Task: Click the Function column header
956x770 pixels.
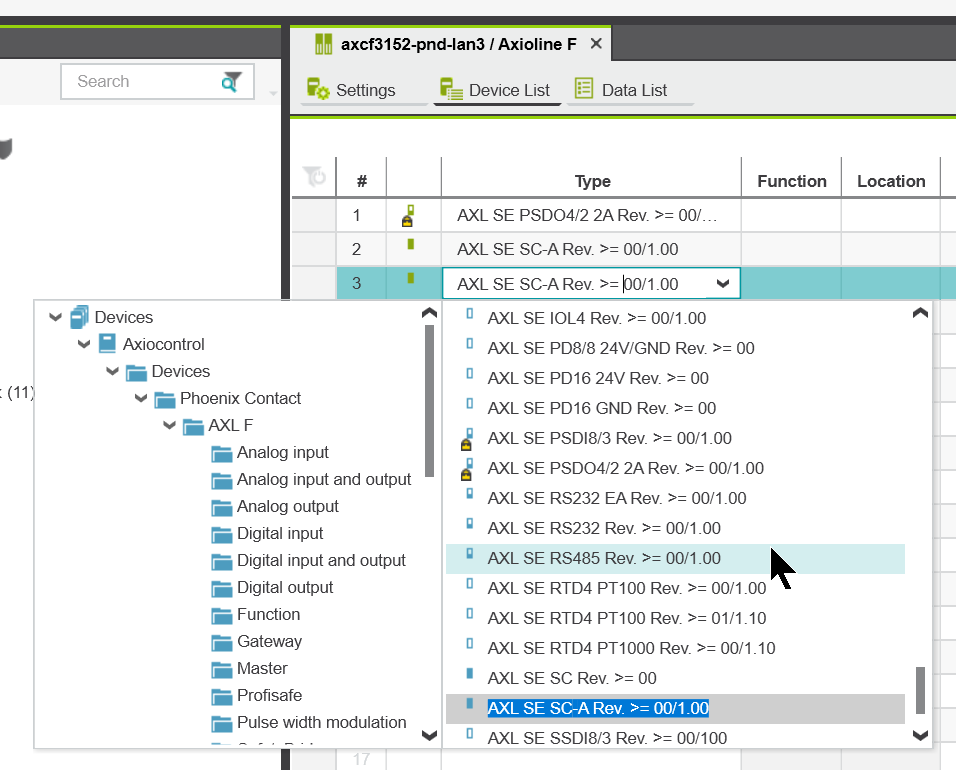Action: (791, 181)
